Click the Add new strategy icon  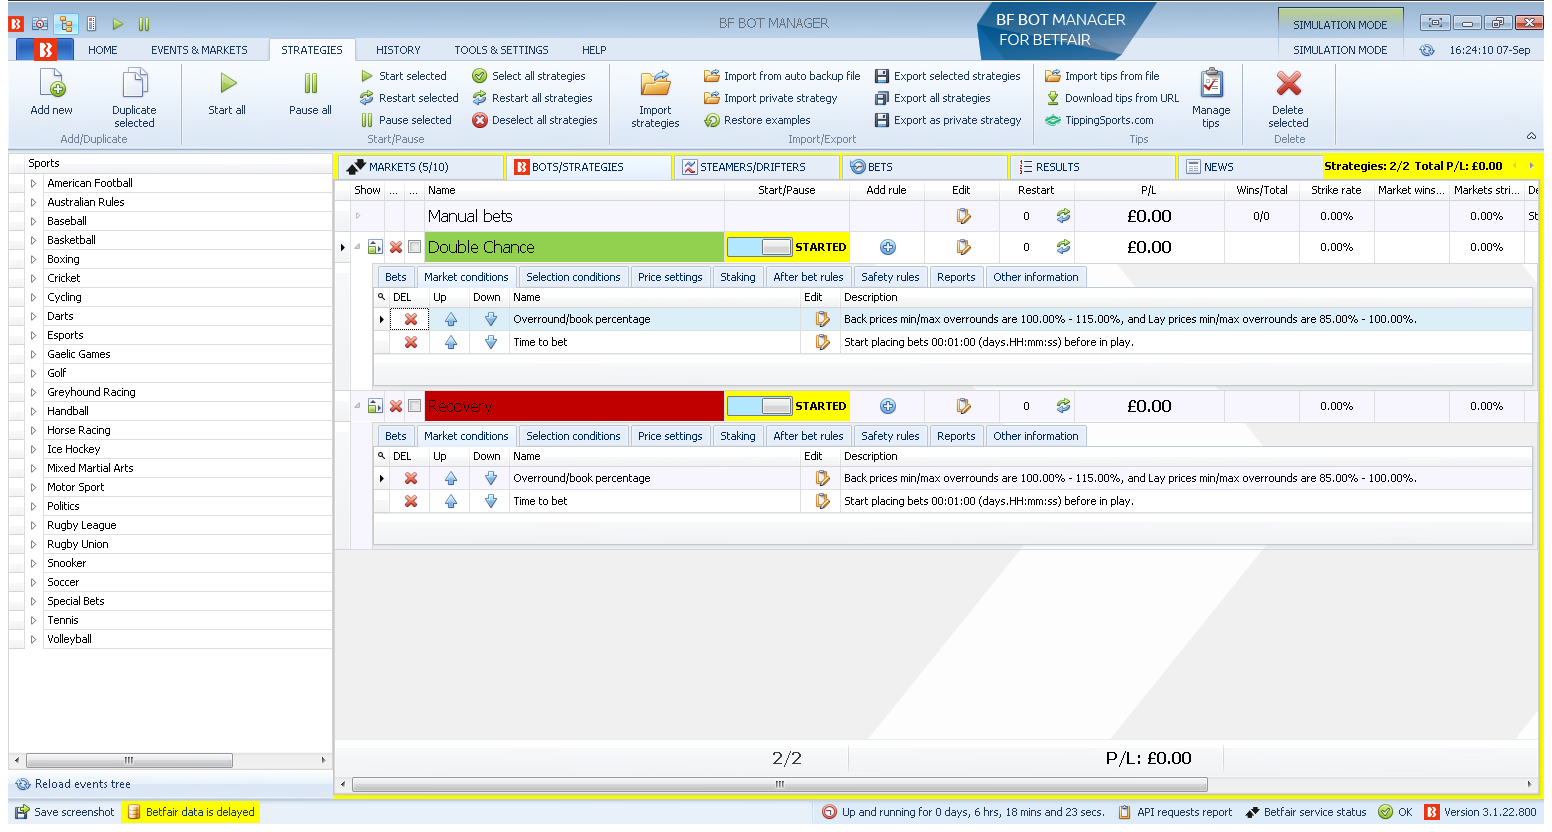pyautogui.click(x=52, y=84)
